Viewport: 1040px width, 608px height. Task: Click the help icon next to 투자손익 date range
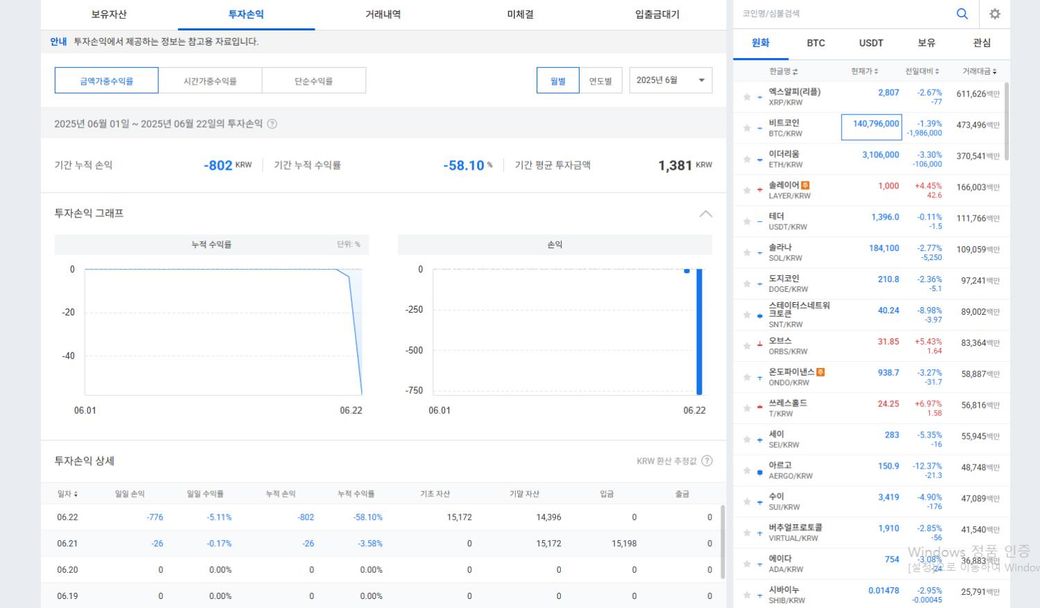tap(272, 124)
